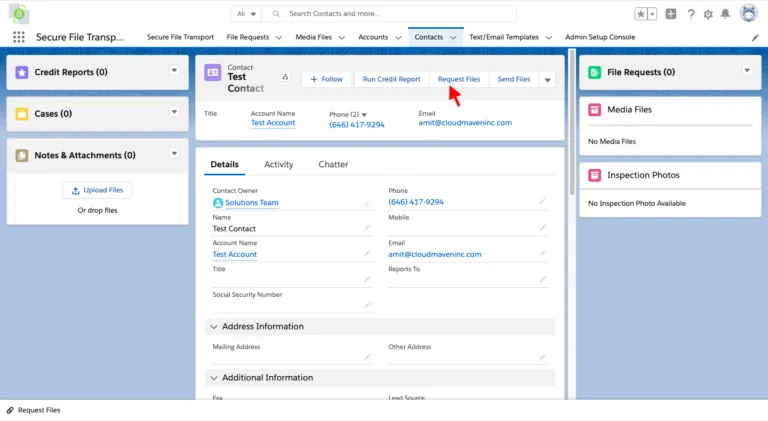
Task: Edit the Mailing Address pencil icon
Action: click(x=367, y=357)
